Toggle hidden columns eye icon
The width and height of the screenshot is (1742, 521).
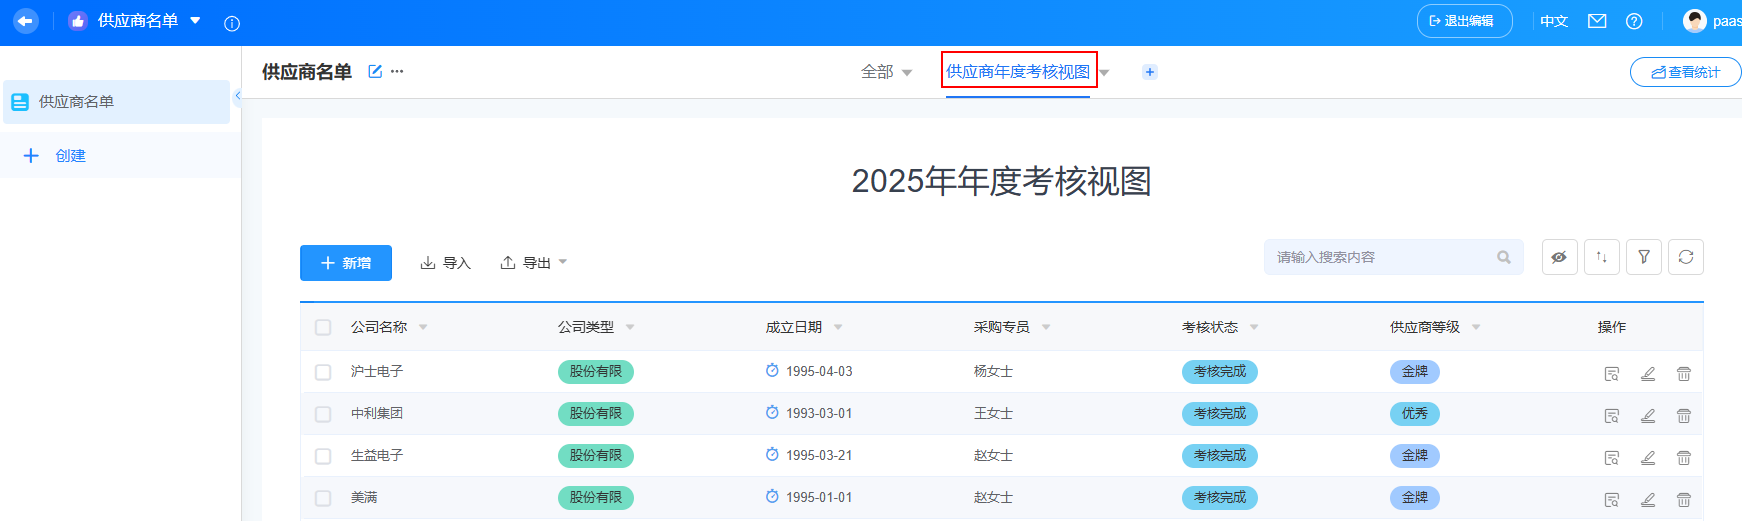[1560, 257]
